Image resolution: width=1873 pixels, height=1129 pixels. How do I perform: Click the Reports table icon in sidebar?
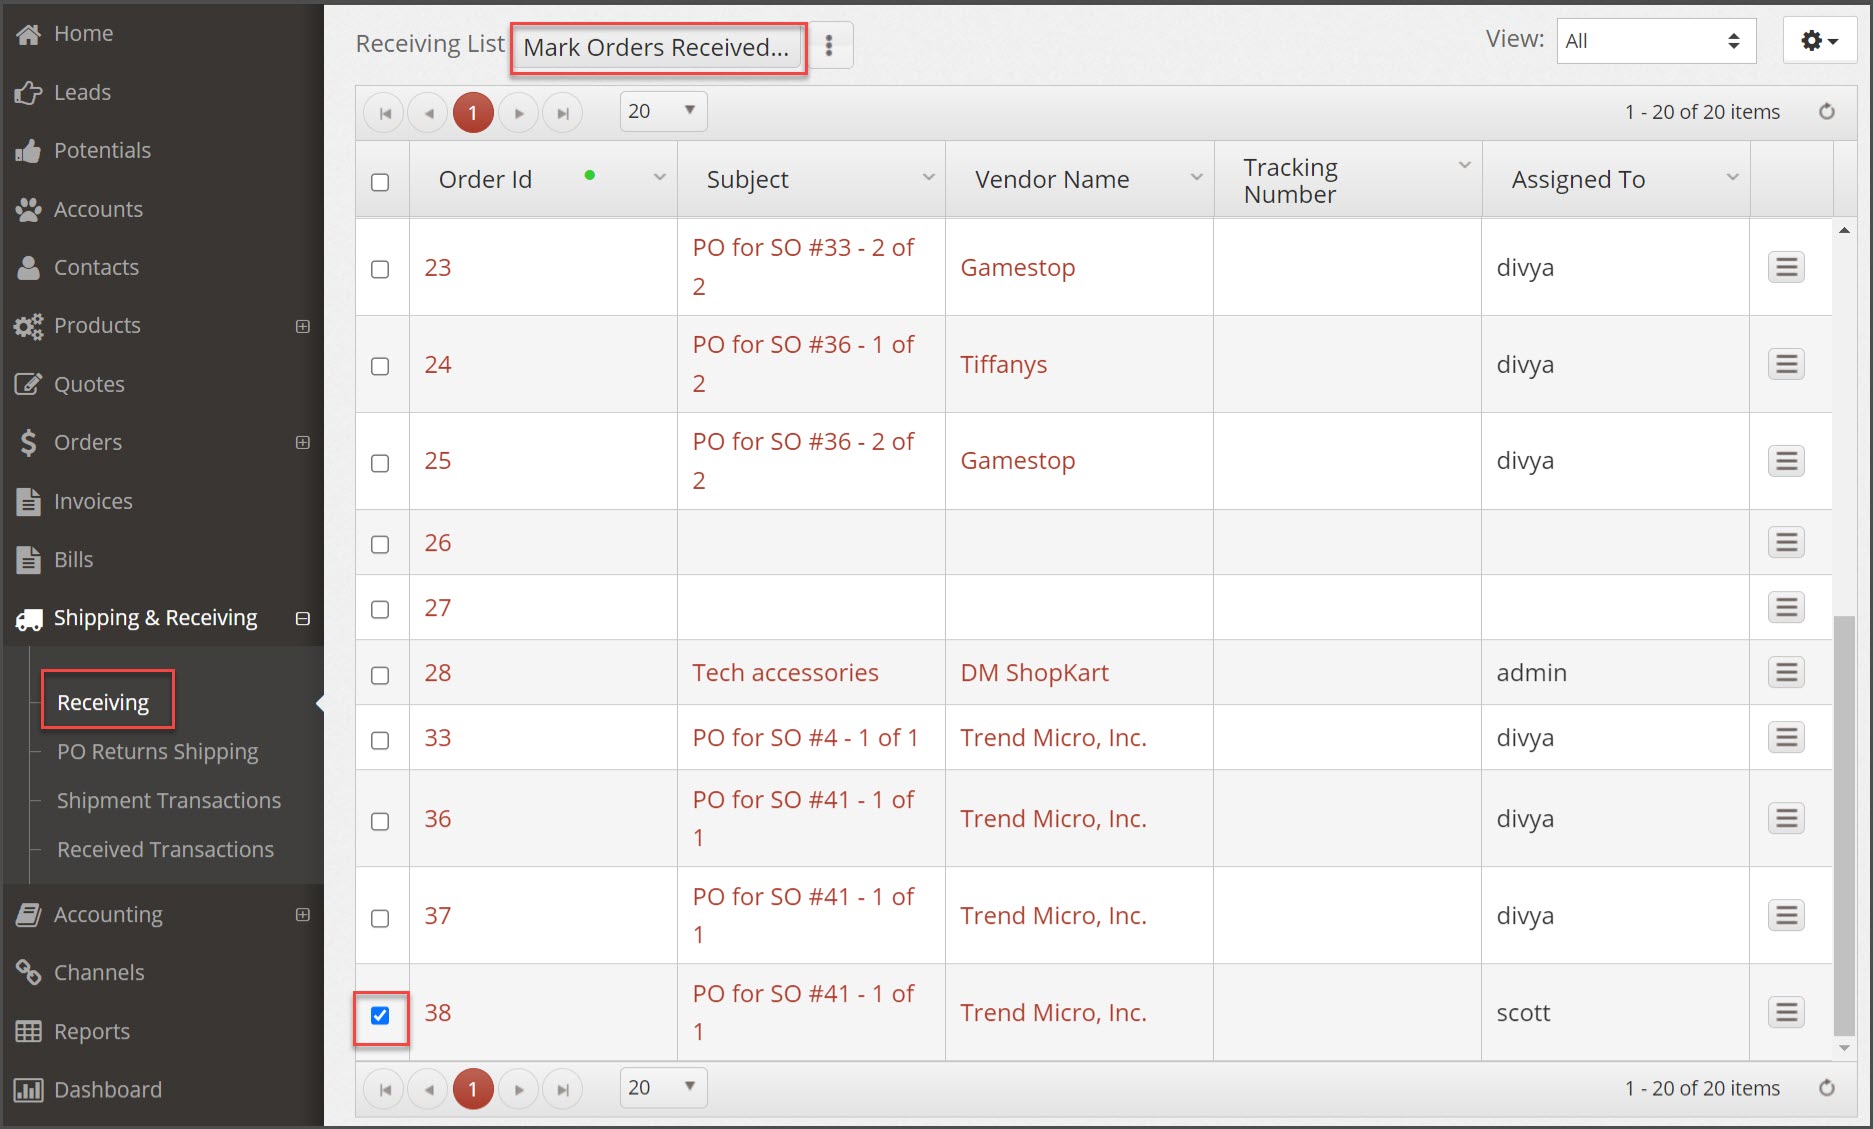coord(28,1031)
